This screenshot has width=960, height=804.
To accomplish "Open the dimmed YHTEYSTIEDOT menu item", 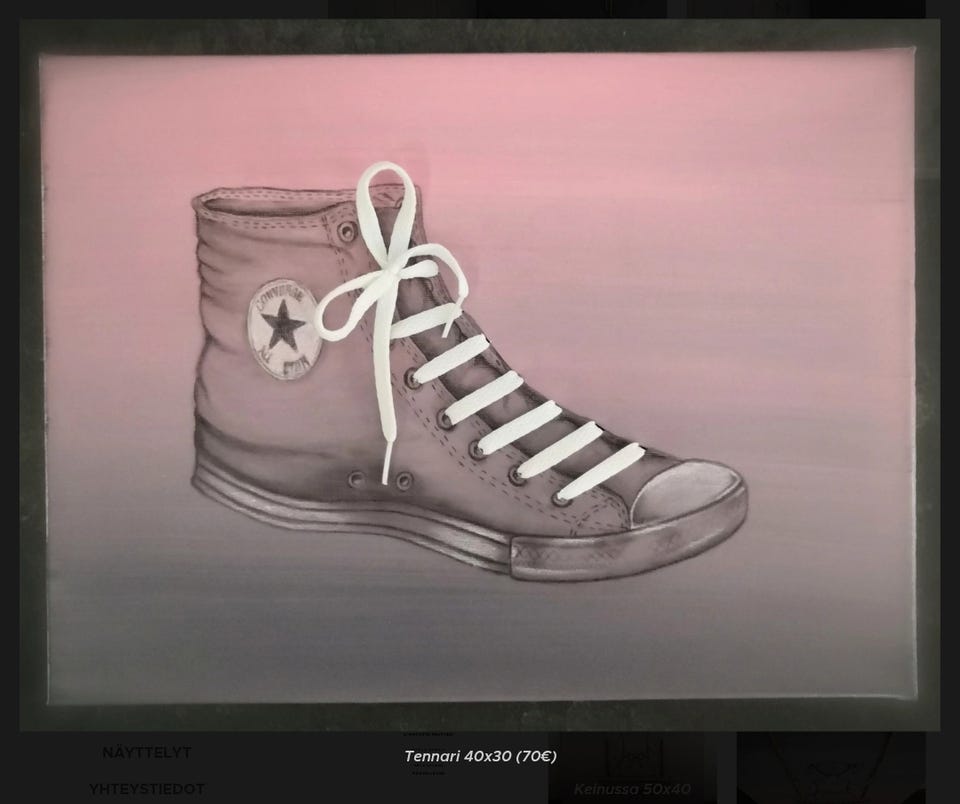I will point(147,789).
